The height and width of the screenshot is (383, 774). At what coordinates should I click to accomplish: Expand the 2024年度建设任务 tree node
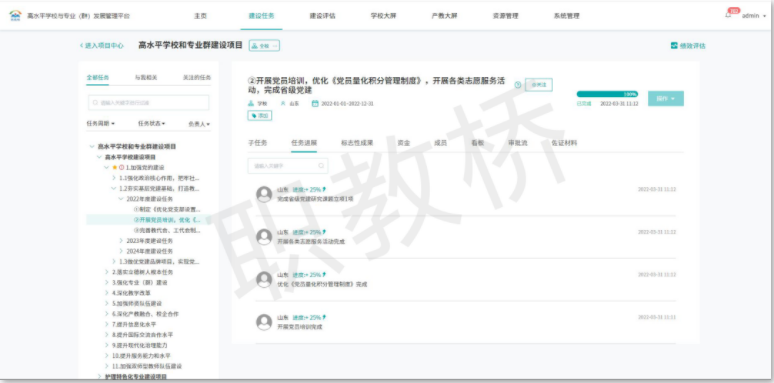(x=121, y=251)
